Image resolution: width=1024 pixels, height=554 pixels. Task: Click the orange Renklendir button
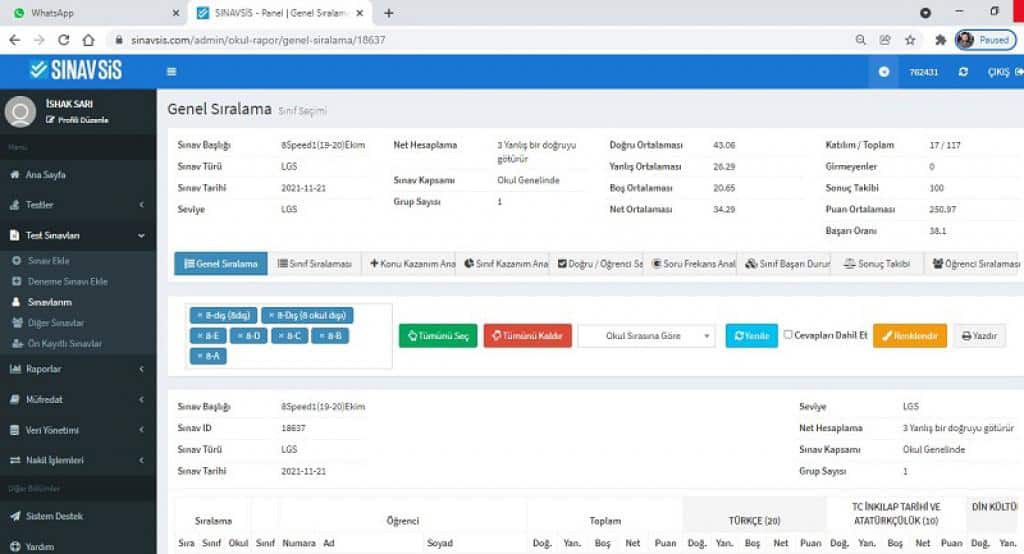(x=909, y=336)
